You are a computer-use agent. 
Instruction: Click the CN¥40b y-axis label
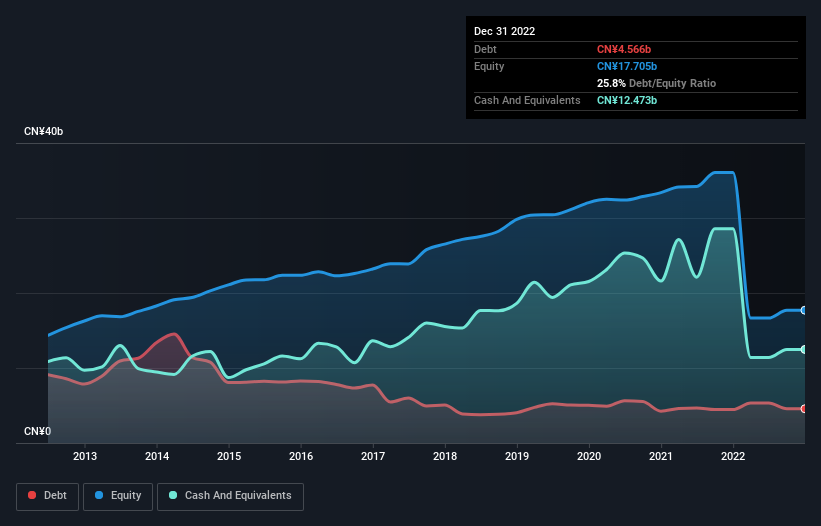click(x=43, y=131)
